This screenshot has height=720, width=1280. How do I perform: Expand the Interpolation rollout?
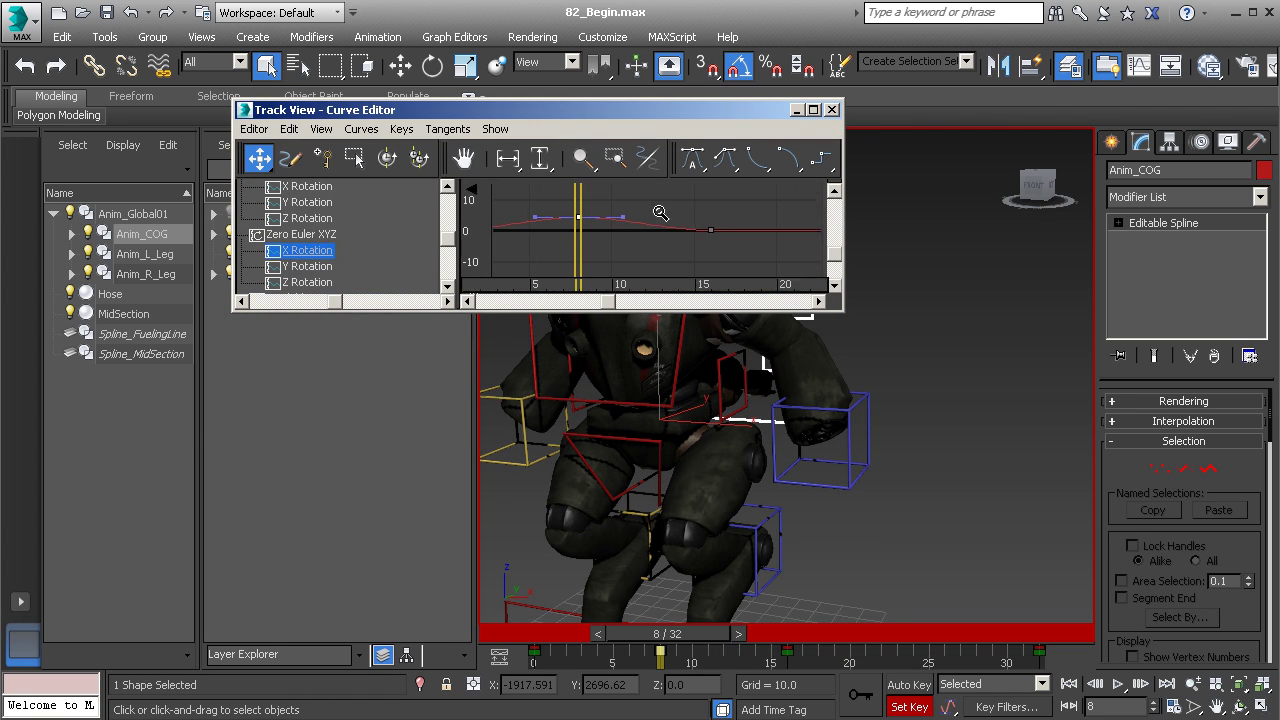click(1183, 421)
